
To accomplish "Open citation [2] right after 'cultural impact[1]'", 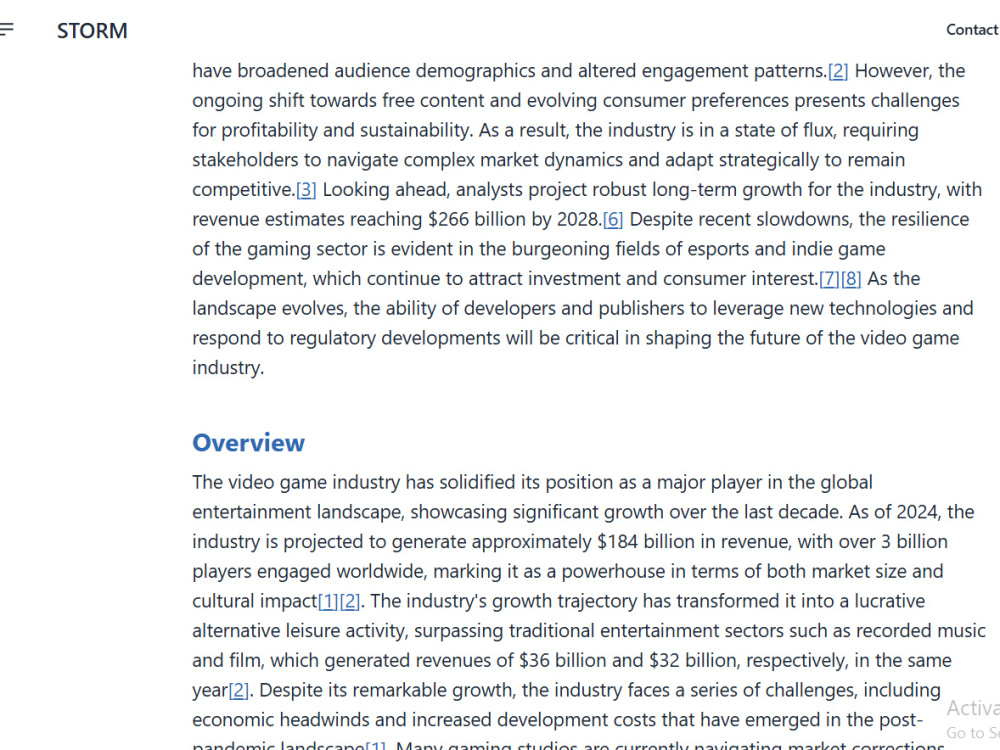I will click(349, 601).
